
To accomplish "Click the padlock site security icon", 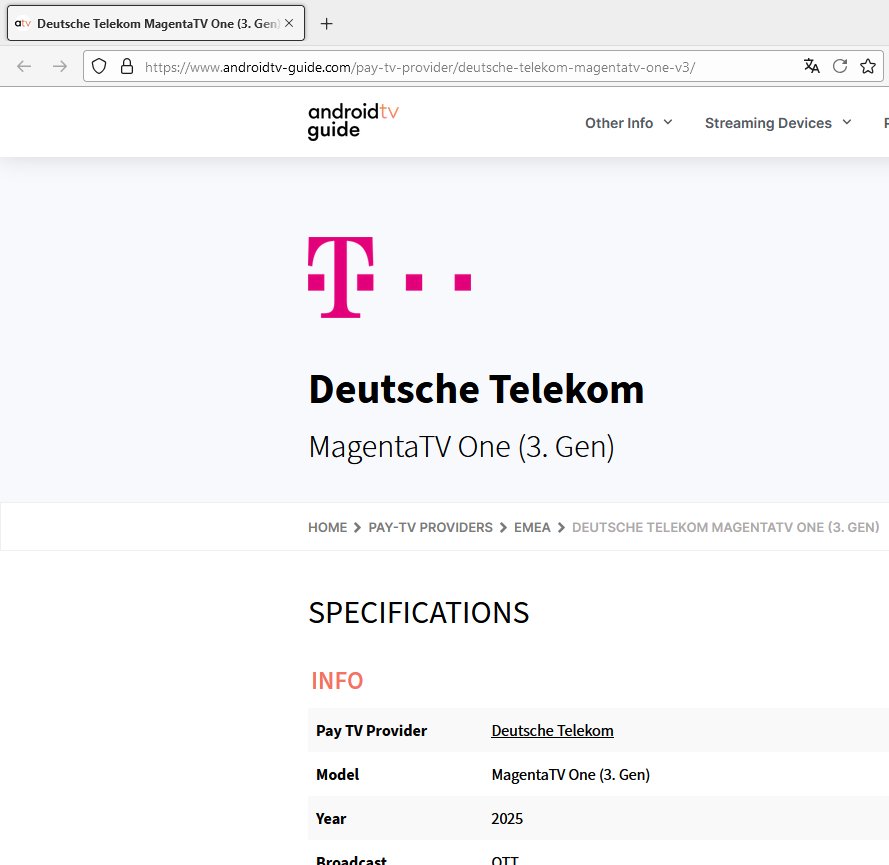I will 126,66.
